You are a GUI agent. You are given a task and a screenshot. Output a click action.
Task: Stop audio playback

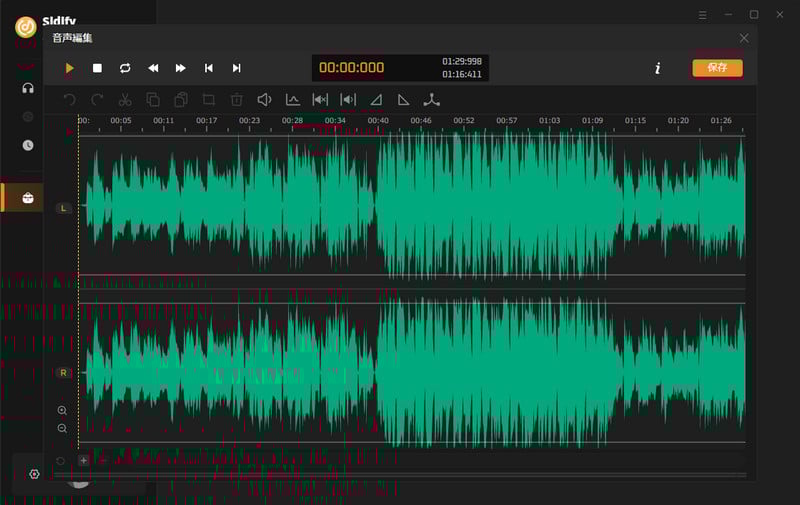click(97, 68)
